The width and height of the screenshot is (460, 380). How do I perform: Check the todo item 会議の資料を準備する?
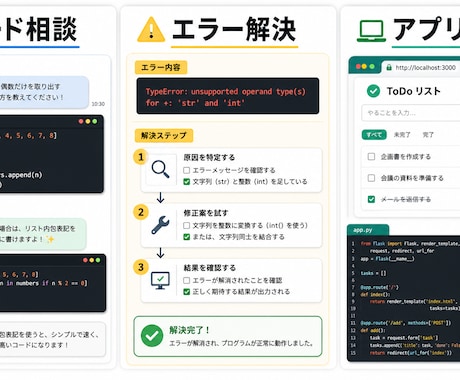tap(371, 178)
